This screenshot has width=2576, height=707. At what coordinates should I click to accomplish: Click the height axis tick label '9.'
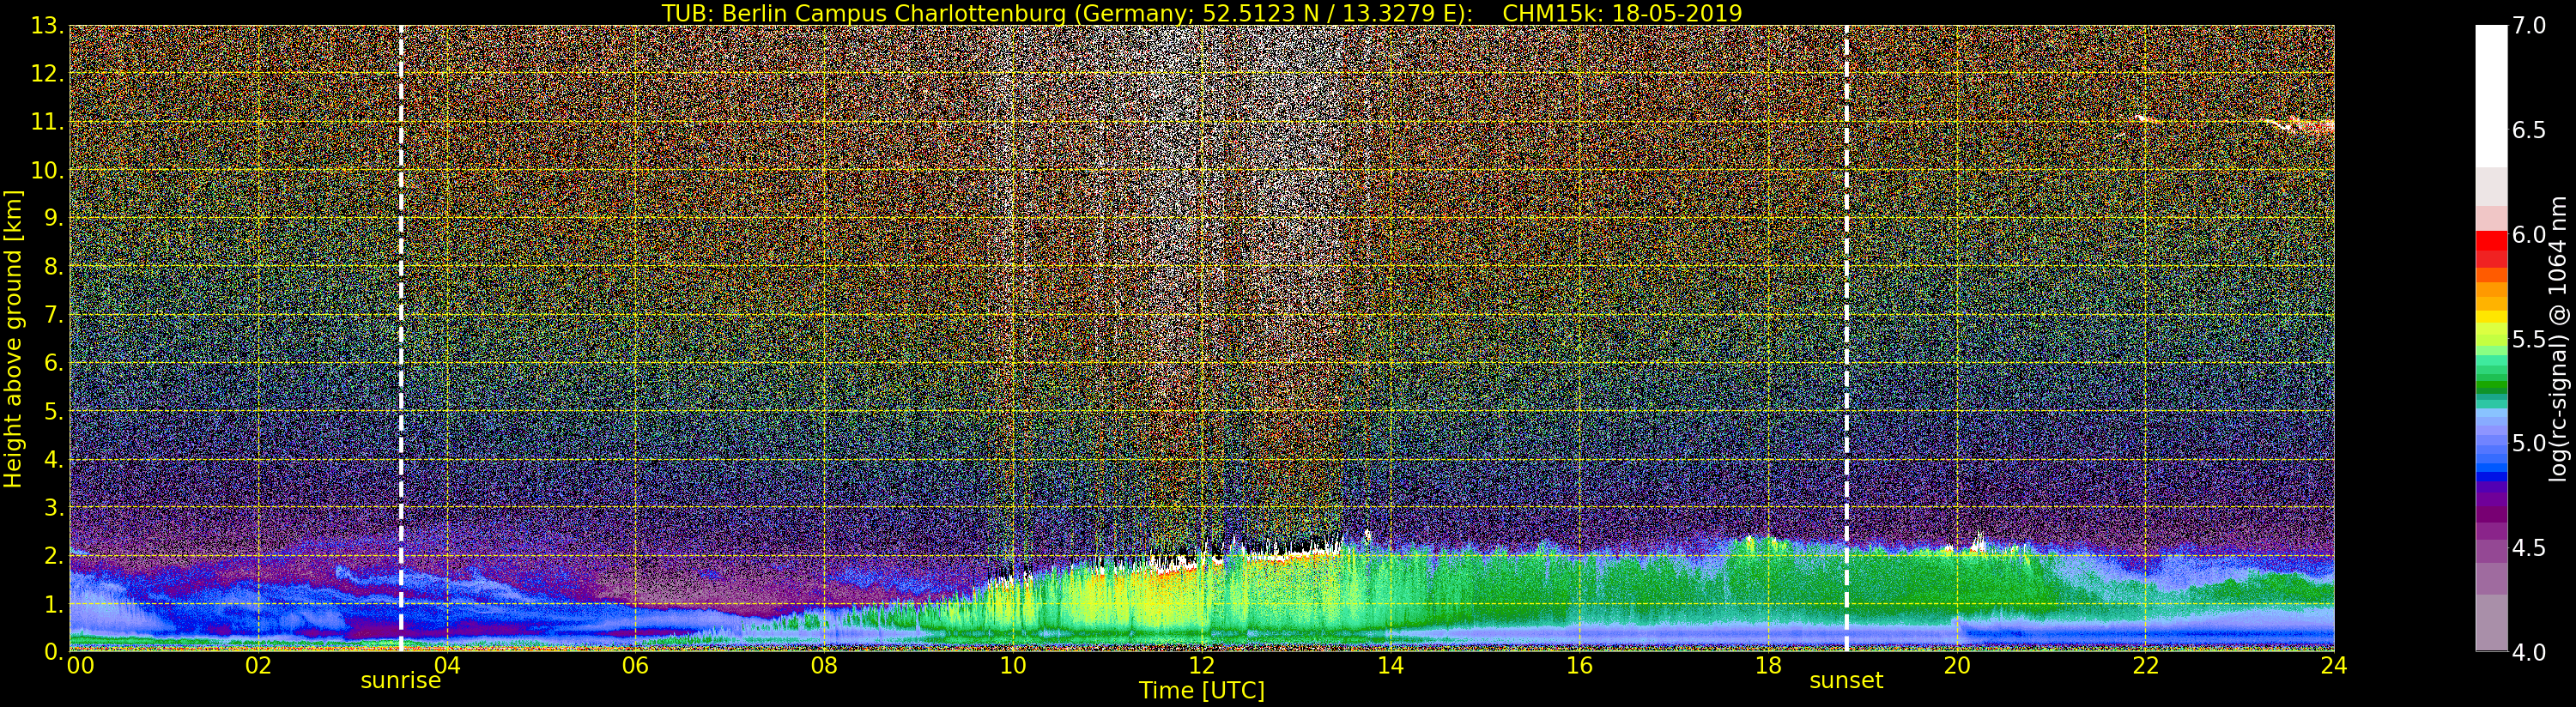53,218
